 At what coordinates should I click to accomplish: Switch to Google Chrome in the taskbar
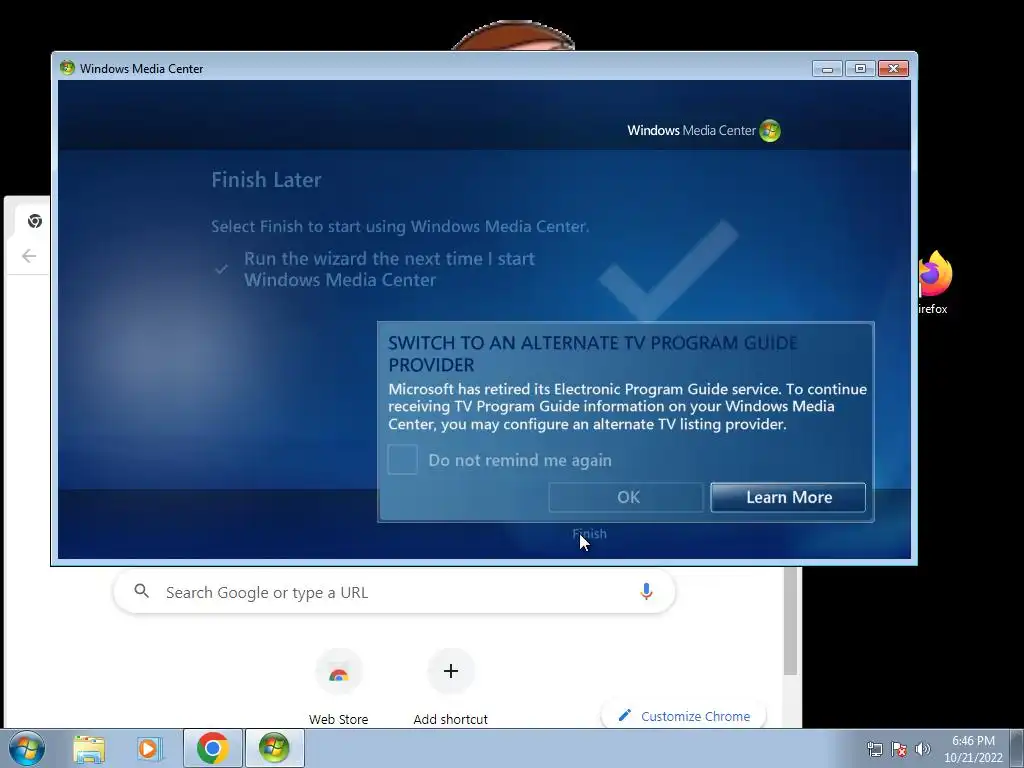[x=213, y=748]
